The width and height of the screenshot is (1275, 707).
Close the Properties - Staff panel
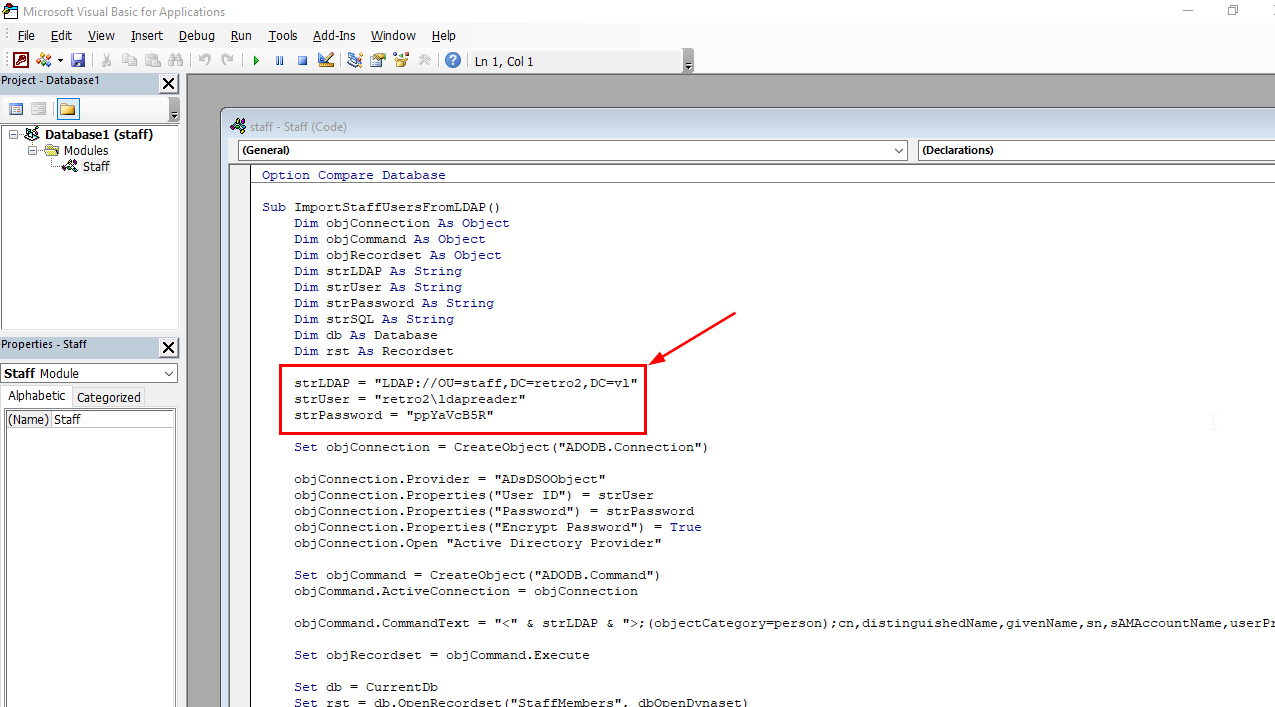tap(168, 347)
